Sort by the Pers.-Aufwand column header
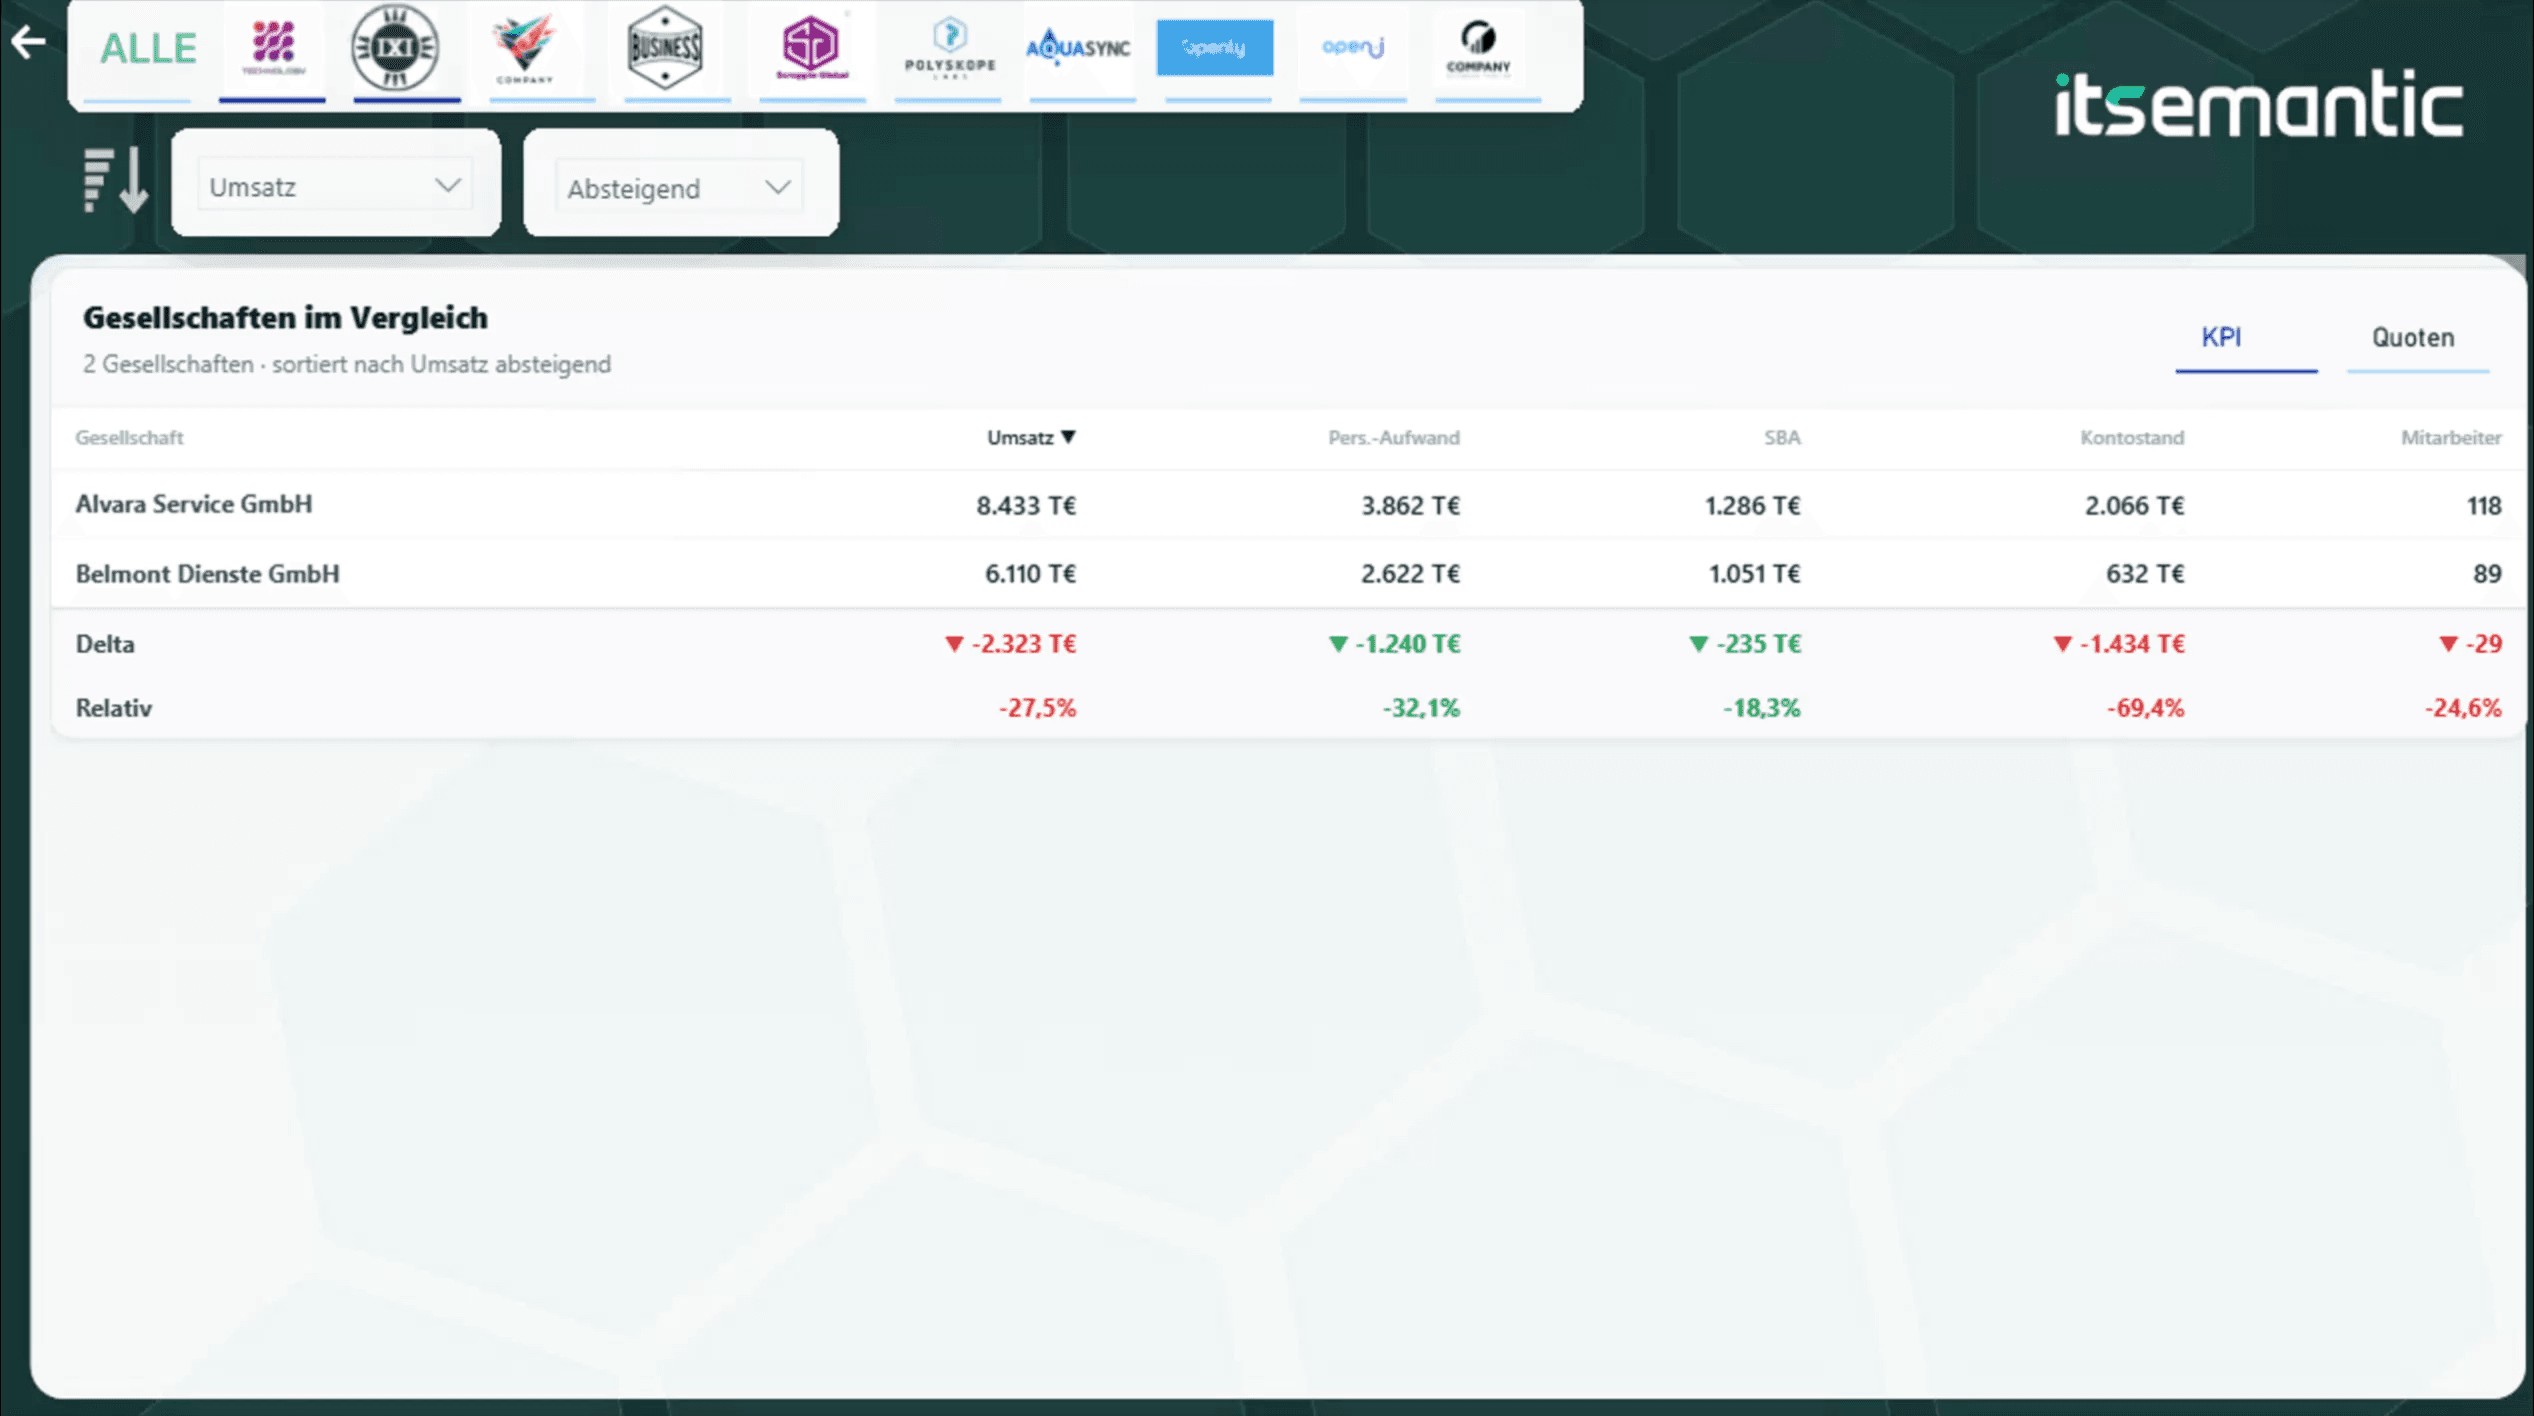This screenshot has height=1416, width=2534. (1393, 437)
